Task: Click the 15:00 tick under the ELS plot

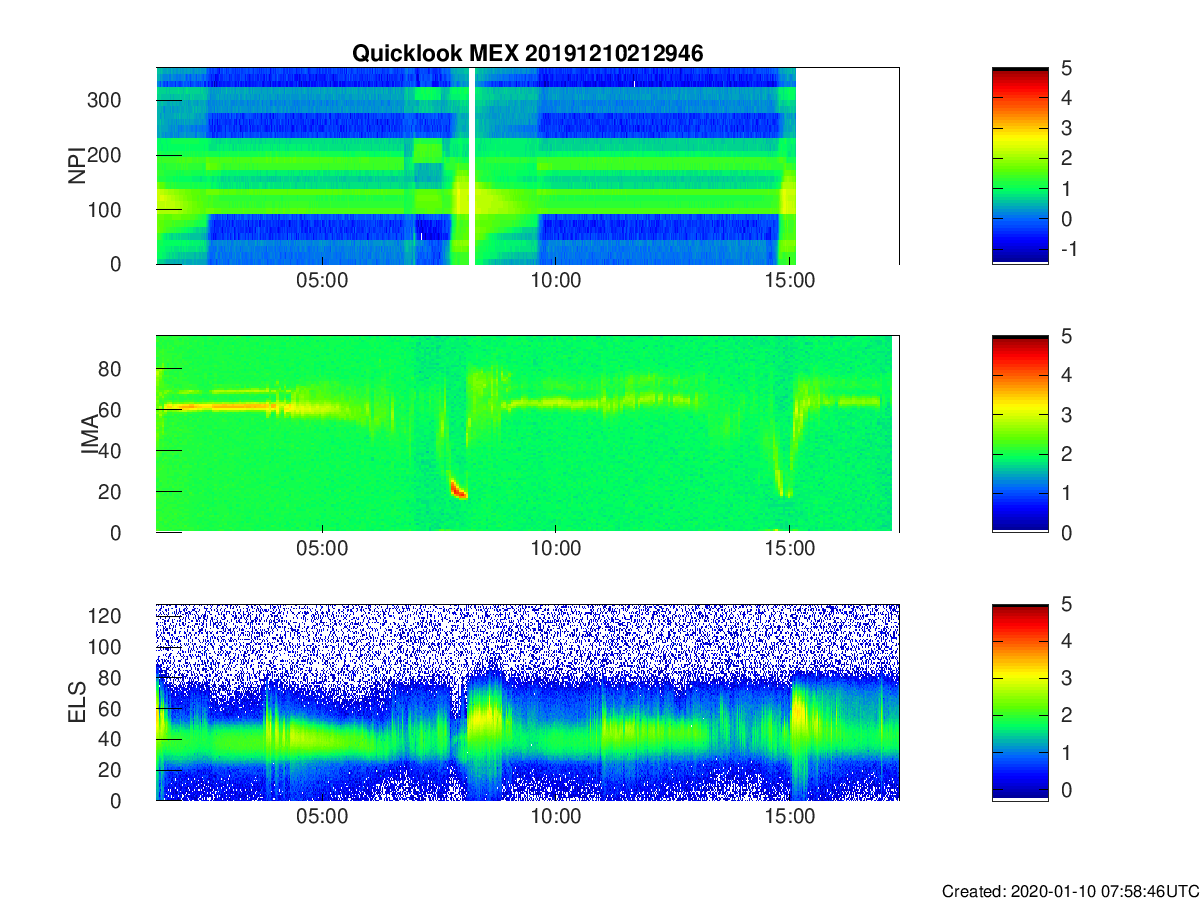Action: click(790, 816)
